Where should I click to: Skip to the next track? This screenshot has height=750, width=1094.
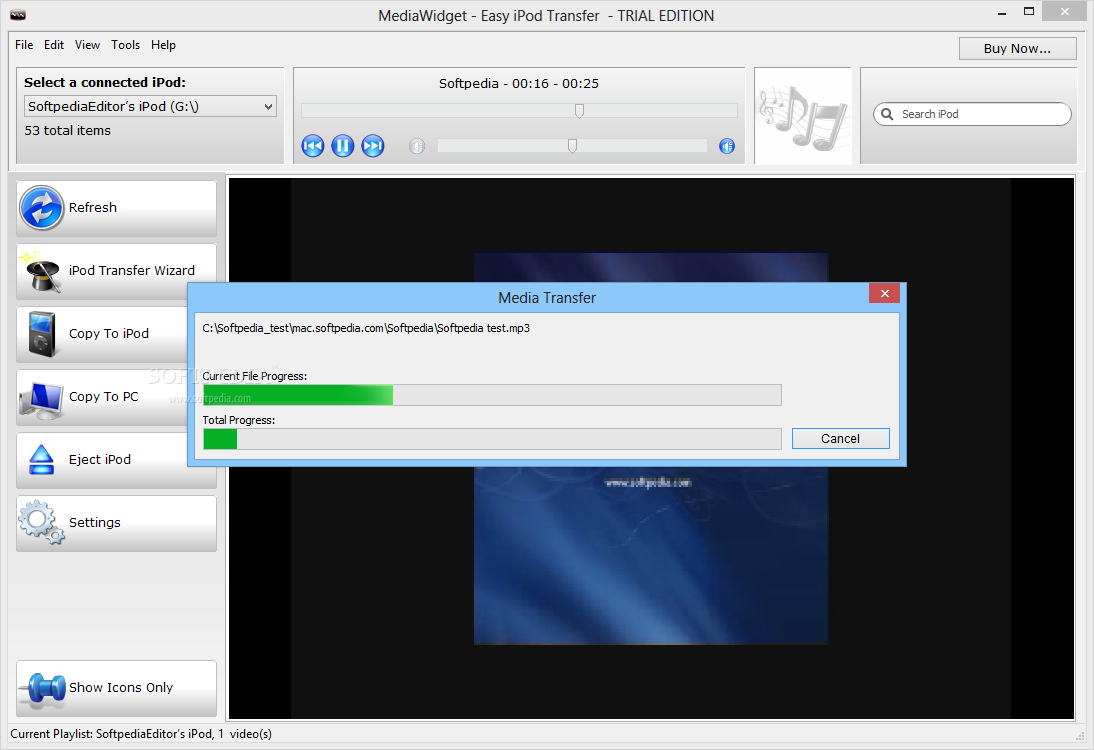tap(373, 146)
